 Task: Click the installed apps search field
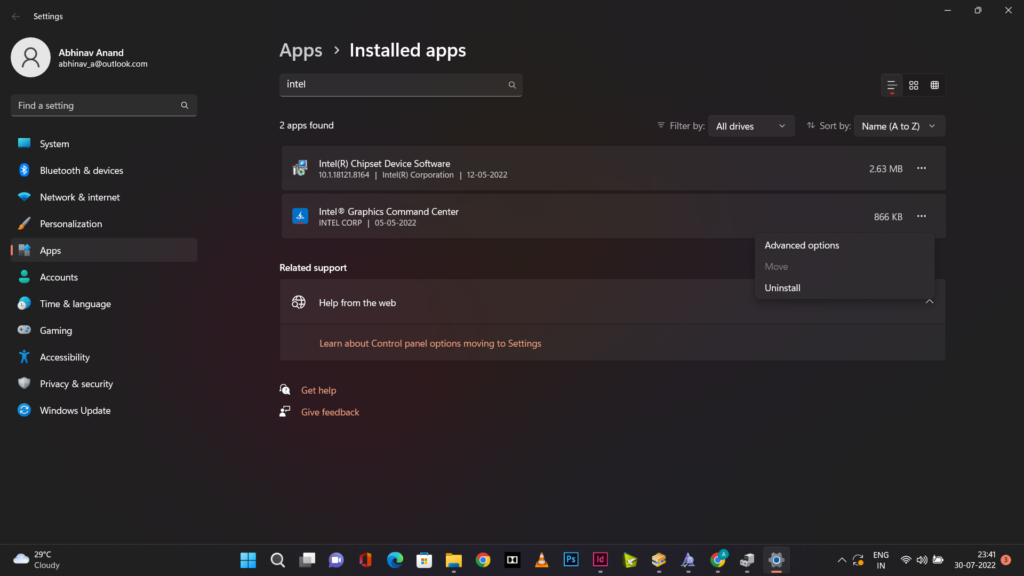401,85
